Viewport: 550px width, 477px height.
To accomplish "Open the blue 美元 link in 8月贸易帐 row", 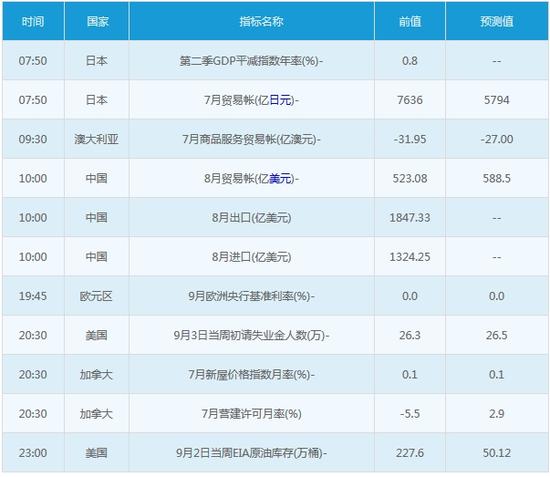I will click(280, 179).
